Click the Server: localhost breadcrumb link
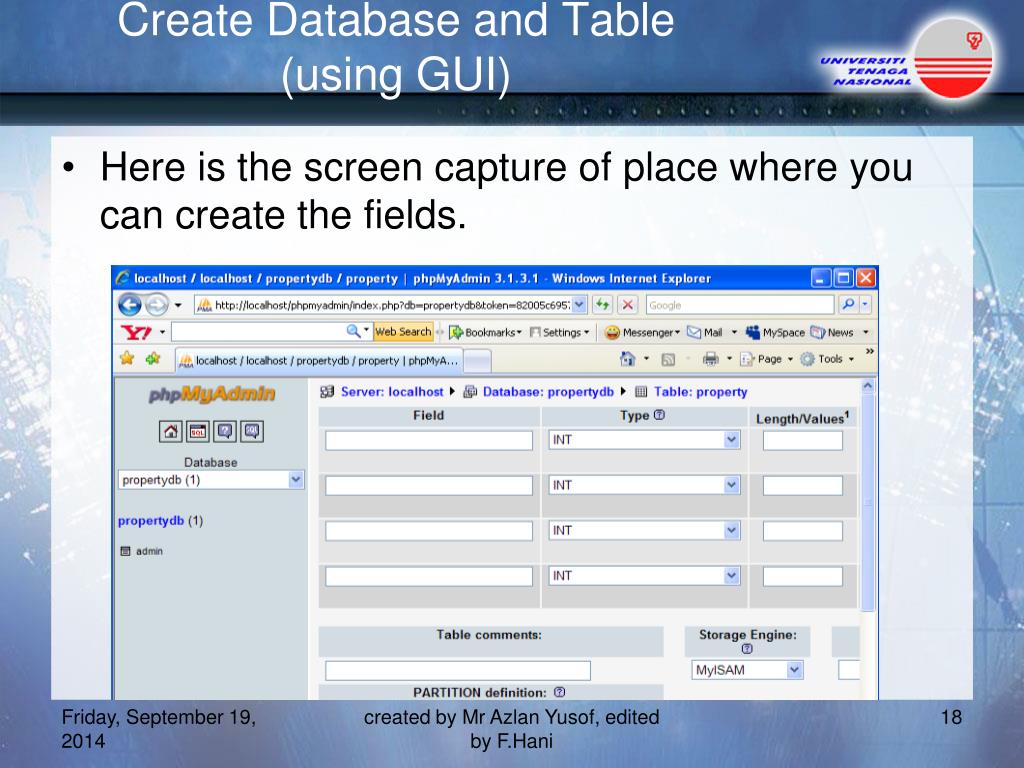This screenshot has width=1024, height=768. (x=391, y=392)
